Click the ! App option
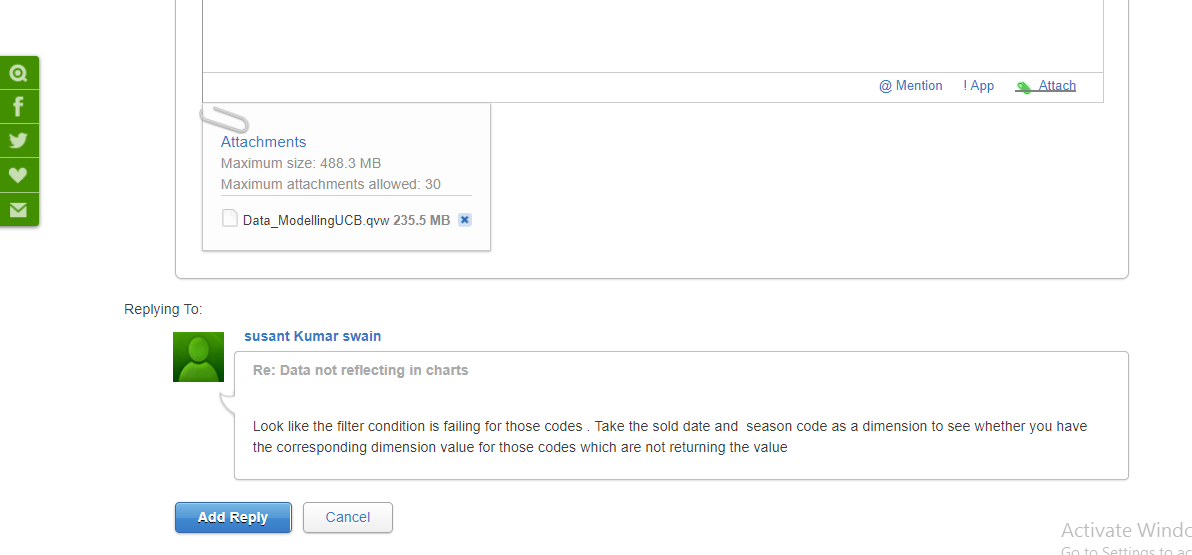 tap(978, 86)
